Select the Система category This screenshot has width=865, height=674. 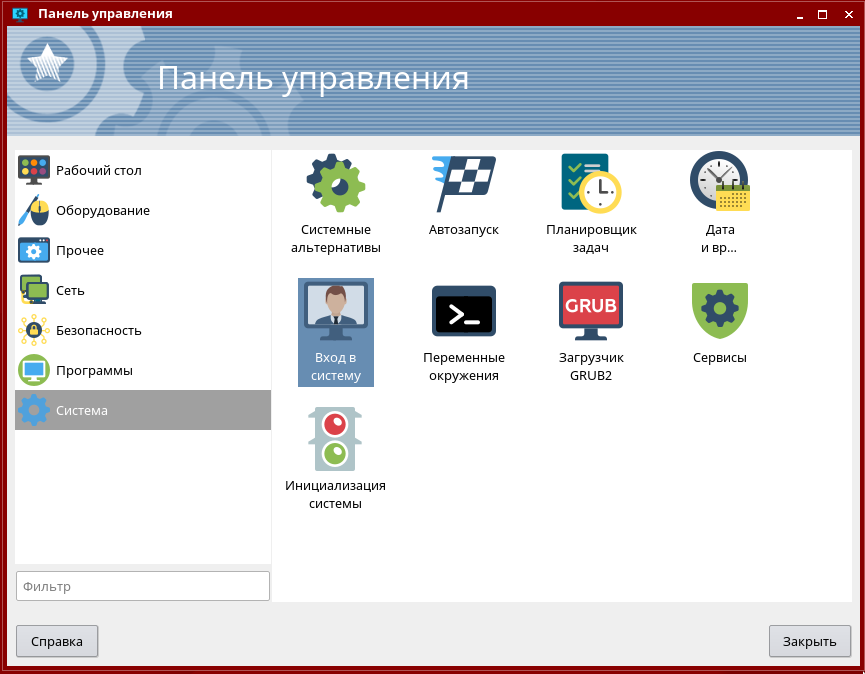point(82,410)
